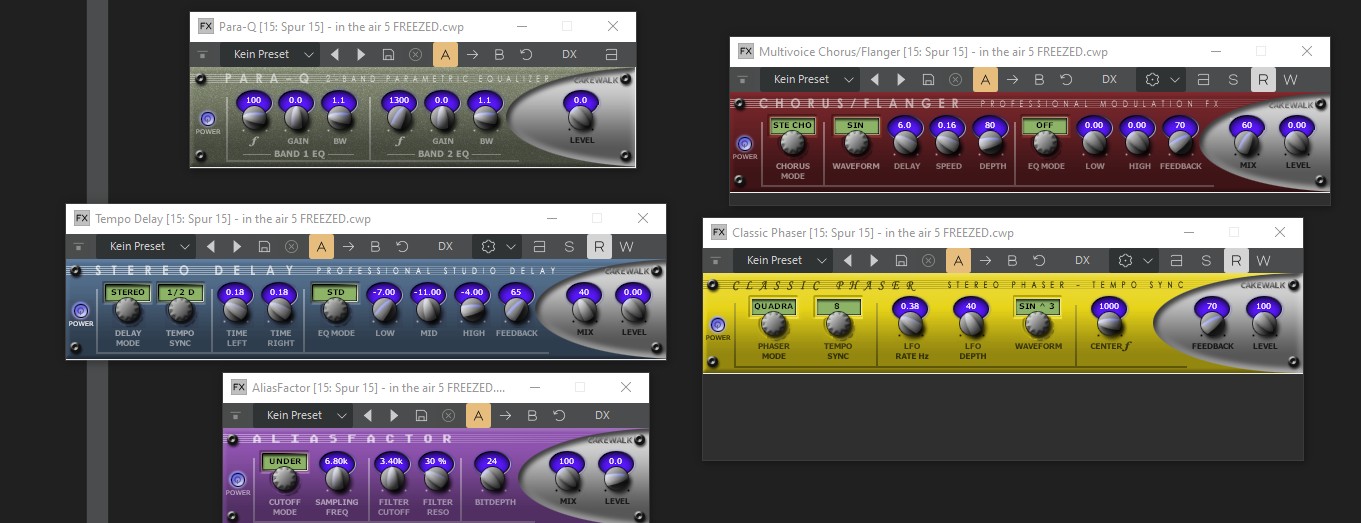
Task: Toggle Power button in Para-Q plugin
Action: click(208, 118)
